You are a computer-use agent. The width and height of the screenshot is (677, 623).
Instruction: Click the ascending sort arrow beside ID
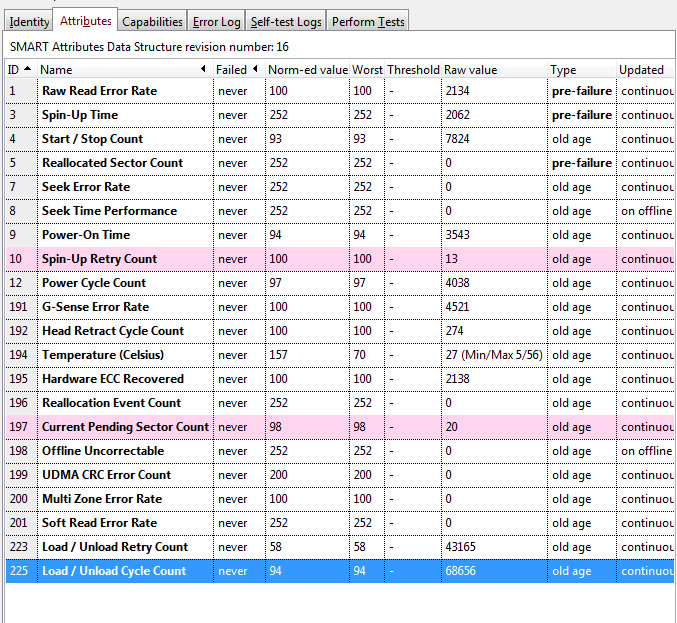[x=28, y=68]
